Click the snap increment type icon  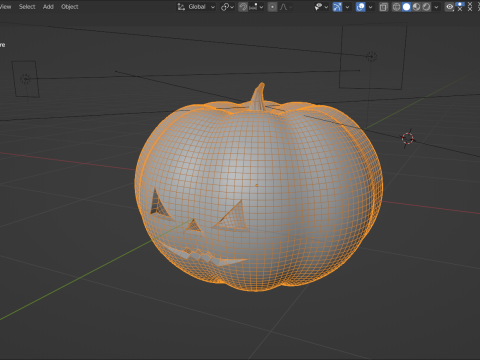(x=253, y=7)
